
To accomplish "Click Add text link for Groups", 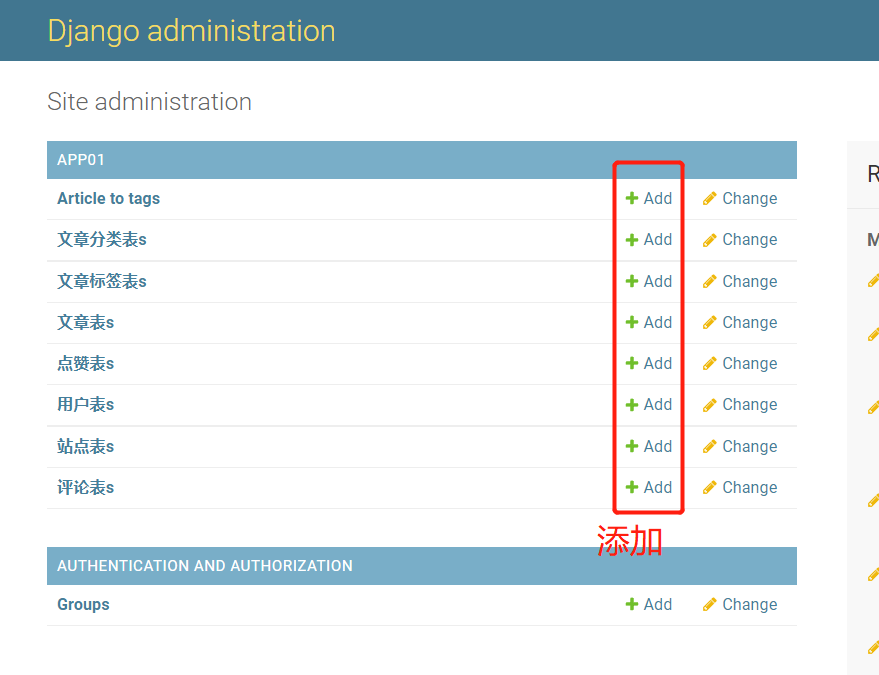I will coord(658,604).
